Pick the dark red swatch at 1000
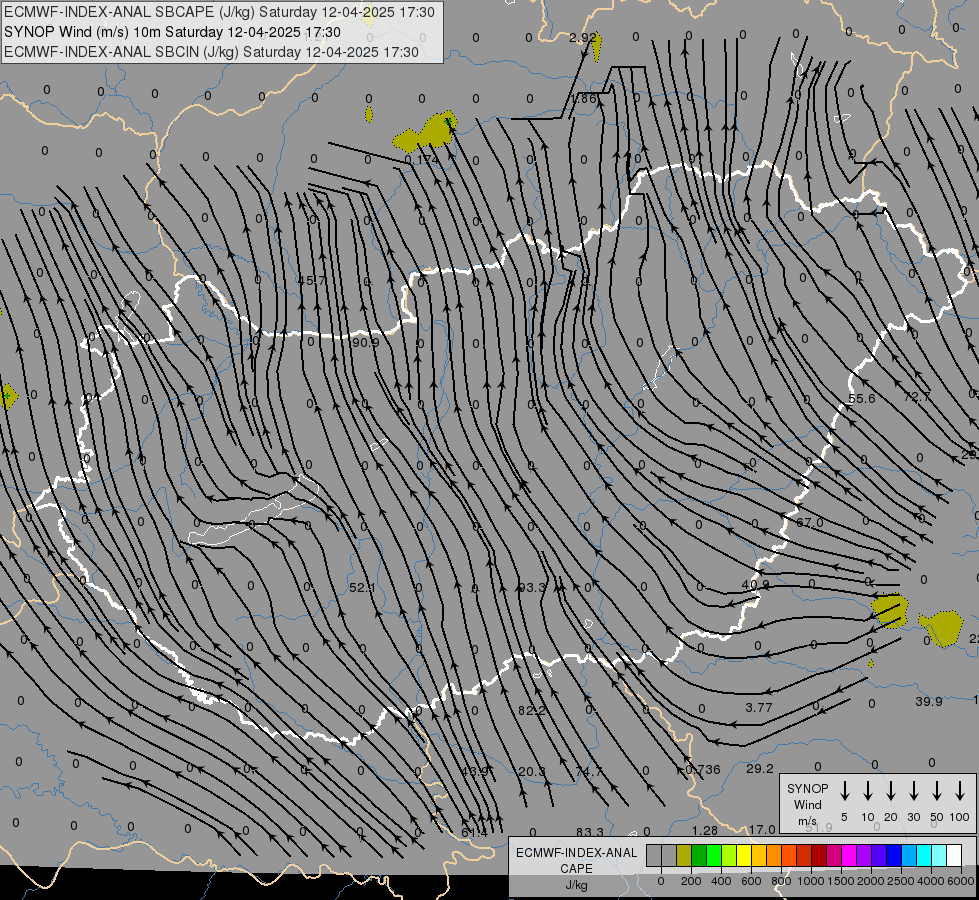 pyautogui.click(x=819, y=856)
